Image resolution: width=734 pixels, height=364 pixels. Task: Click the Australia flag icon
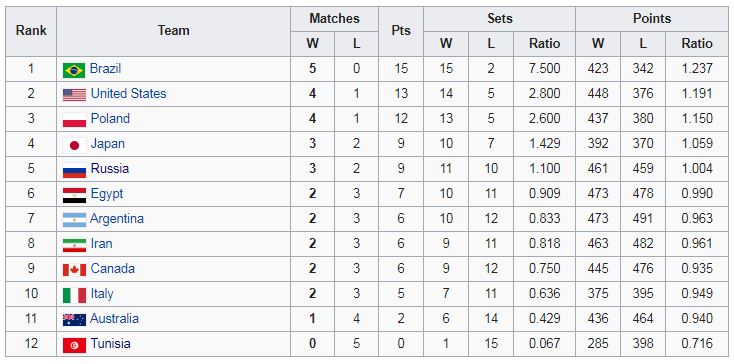pyautogui.click(x=74, y=320)
